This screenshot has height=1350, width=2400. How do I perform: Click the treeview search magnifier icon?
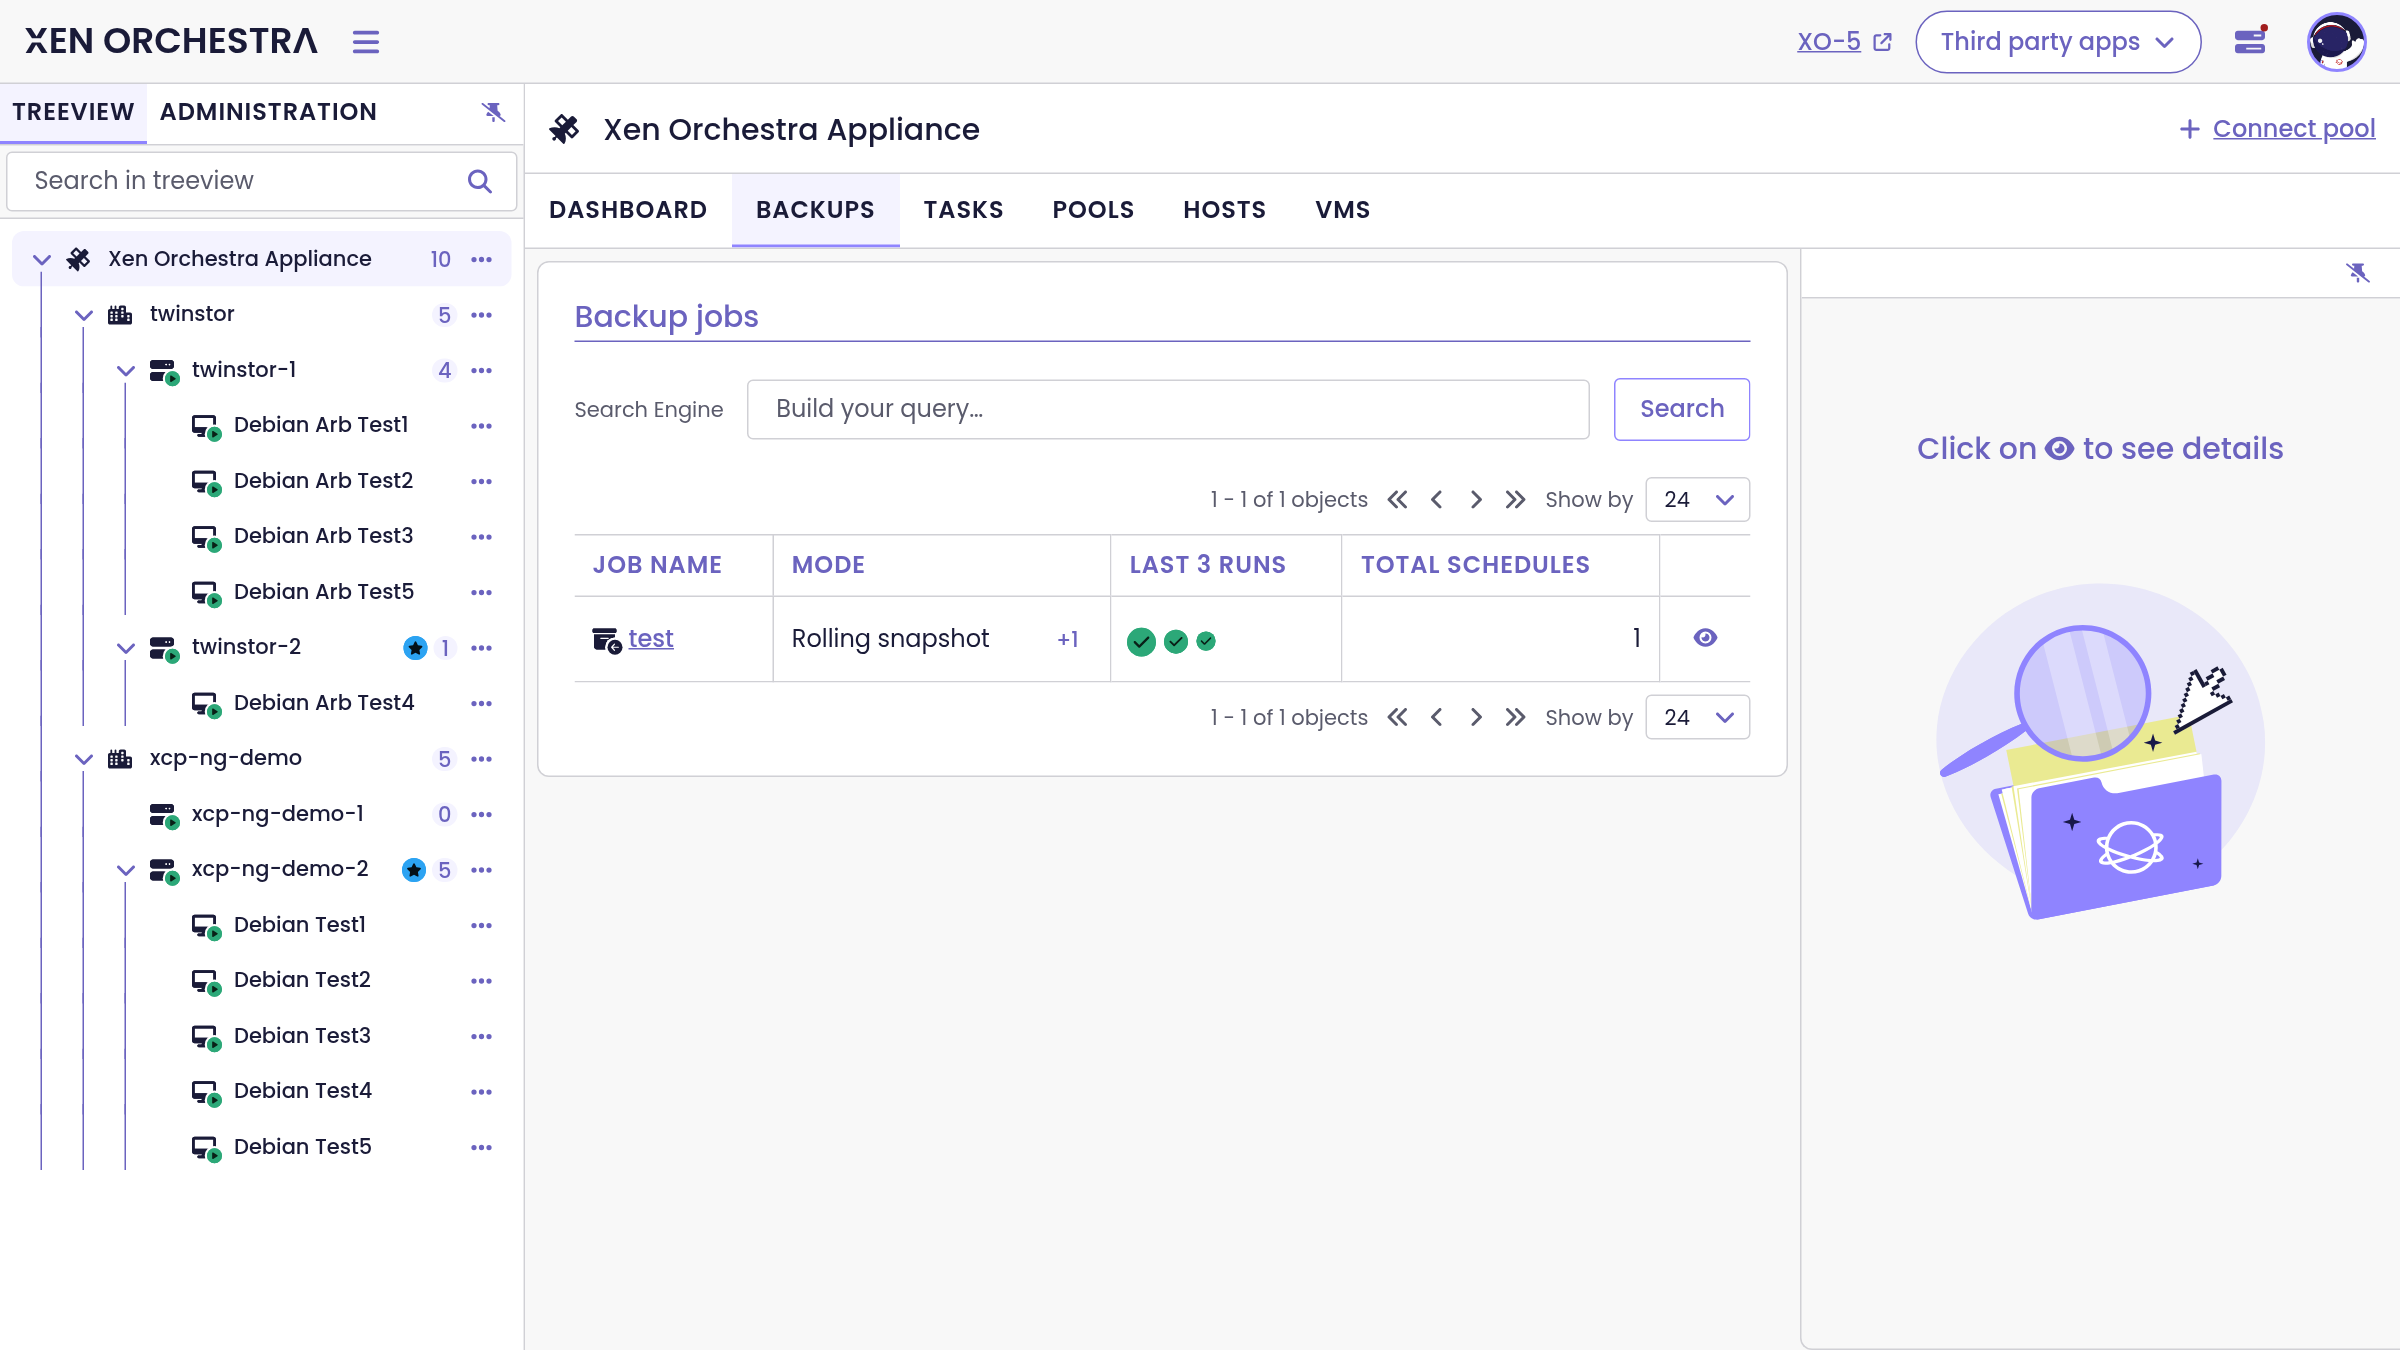[480, 181]
